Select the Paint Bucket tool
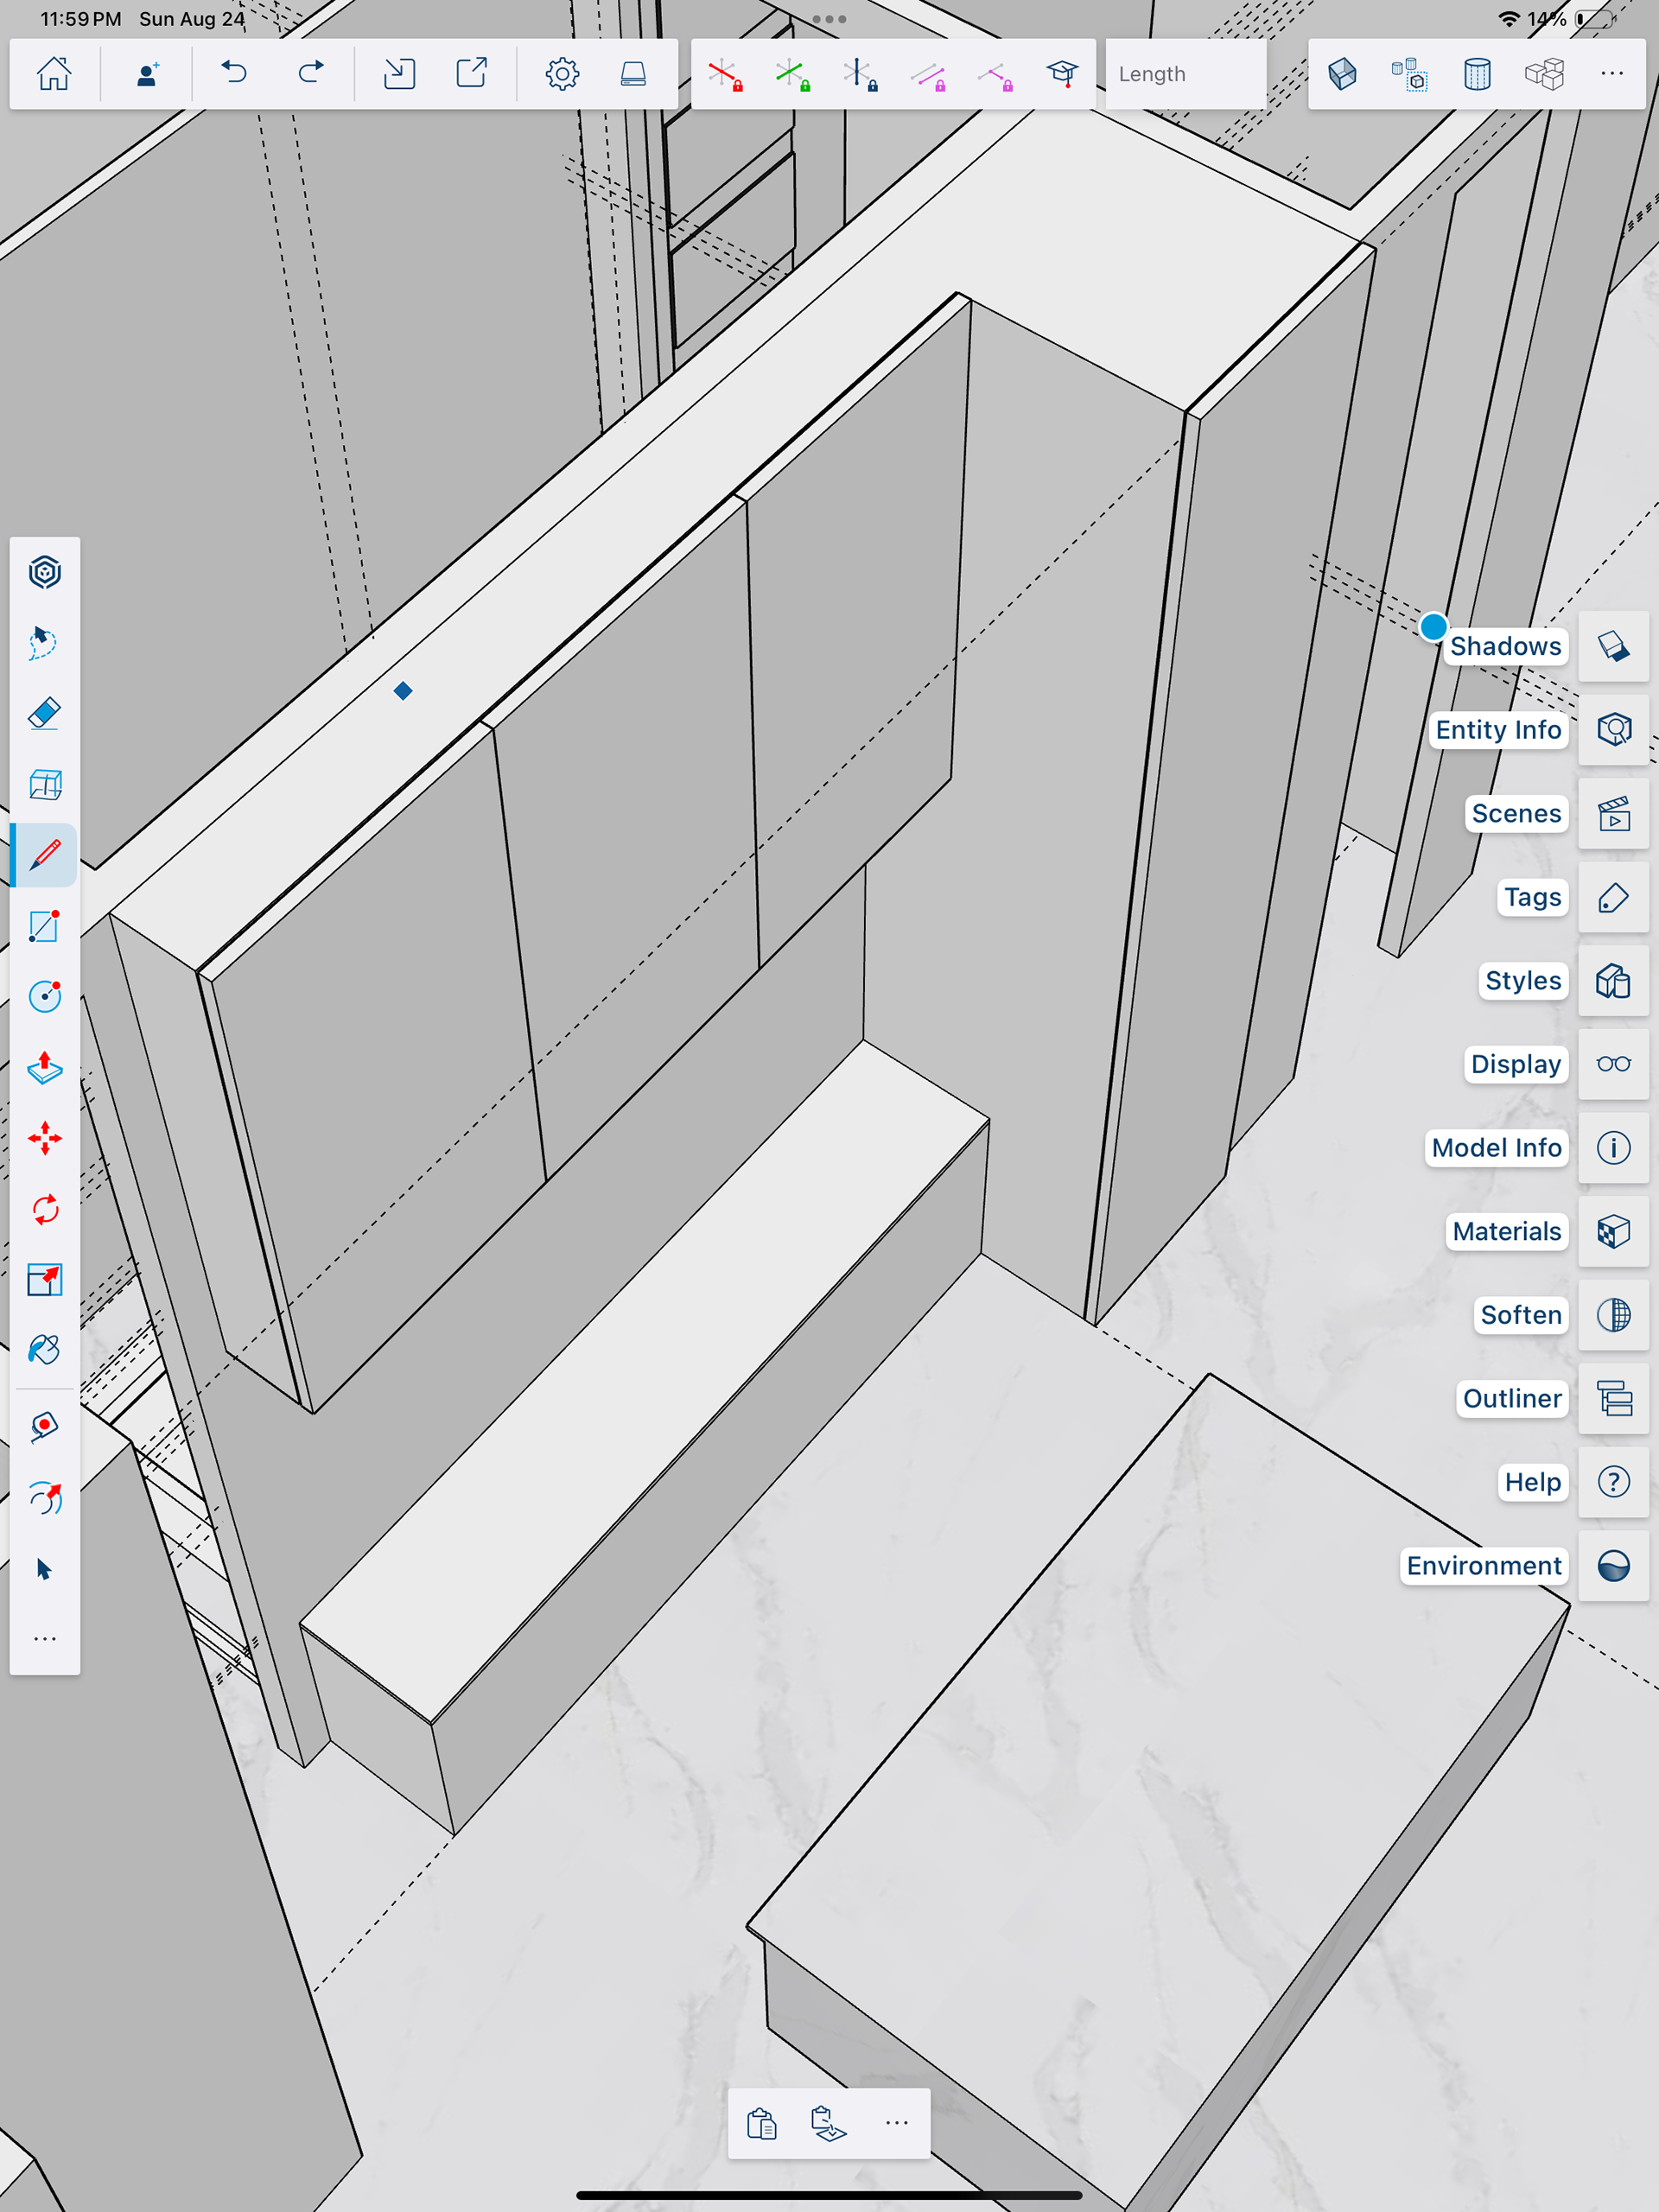Screen dimensions: 1659x2212 [x=44, y=1350]
